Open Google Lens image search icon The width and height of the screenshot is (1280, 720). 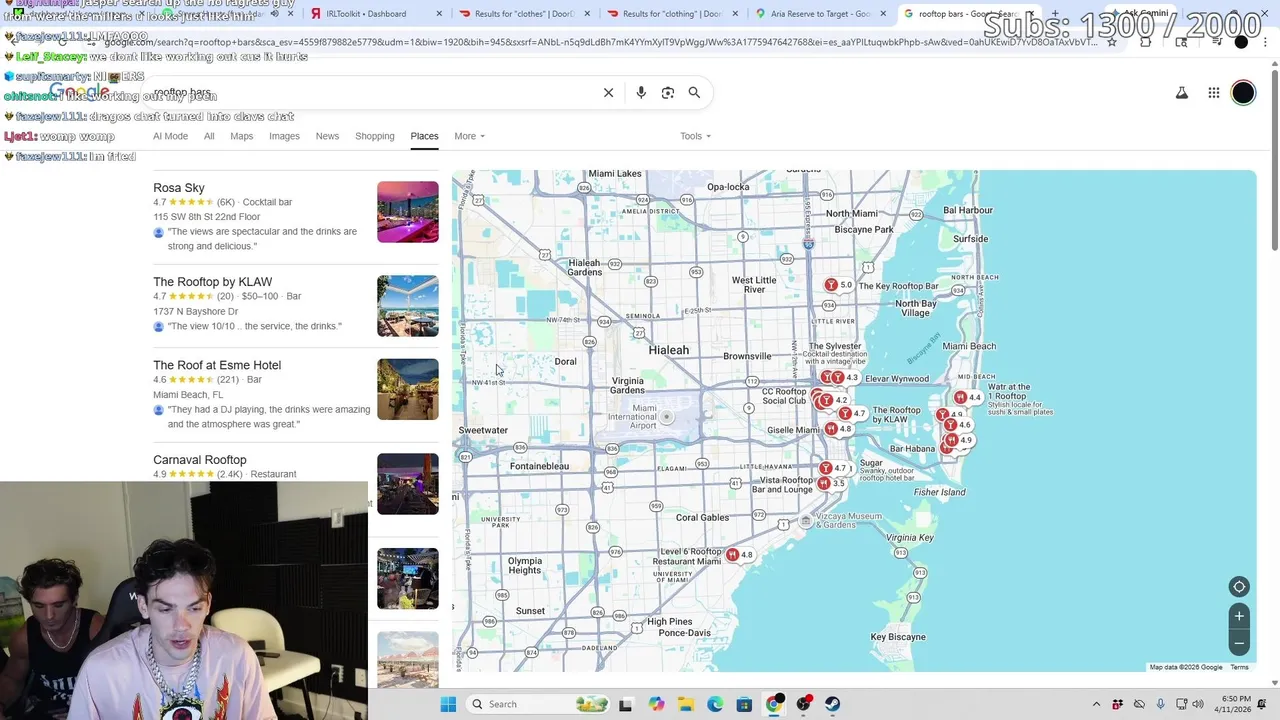pos(668,93)
